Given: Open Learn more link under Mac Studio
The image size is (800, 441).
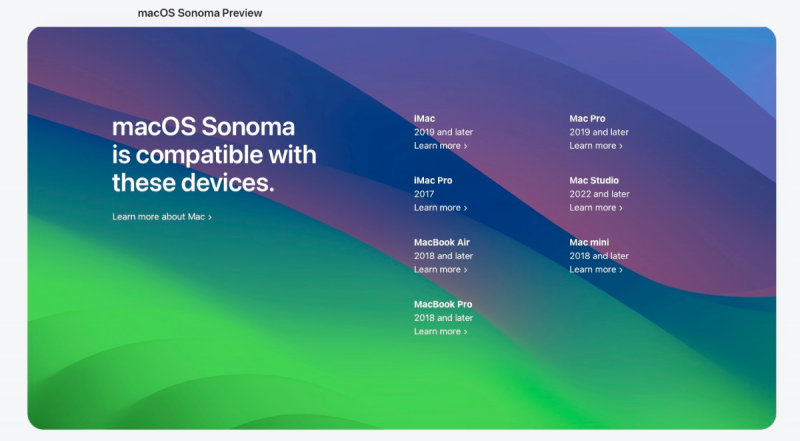Looking at the screenshot, I should click(x=596, y=208).
